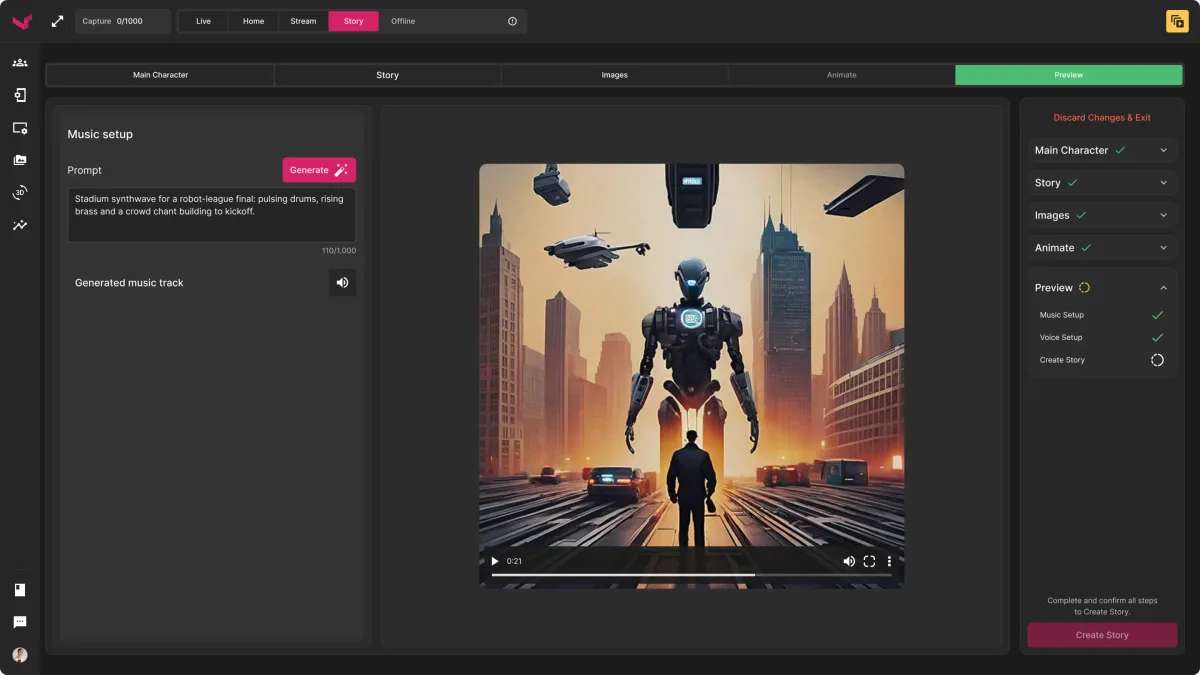Click the Music setup heading
Viewport: 1200px width, 675px height.
pyautogui.click(x=100, y=134)
